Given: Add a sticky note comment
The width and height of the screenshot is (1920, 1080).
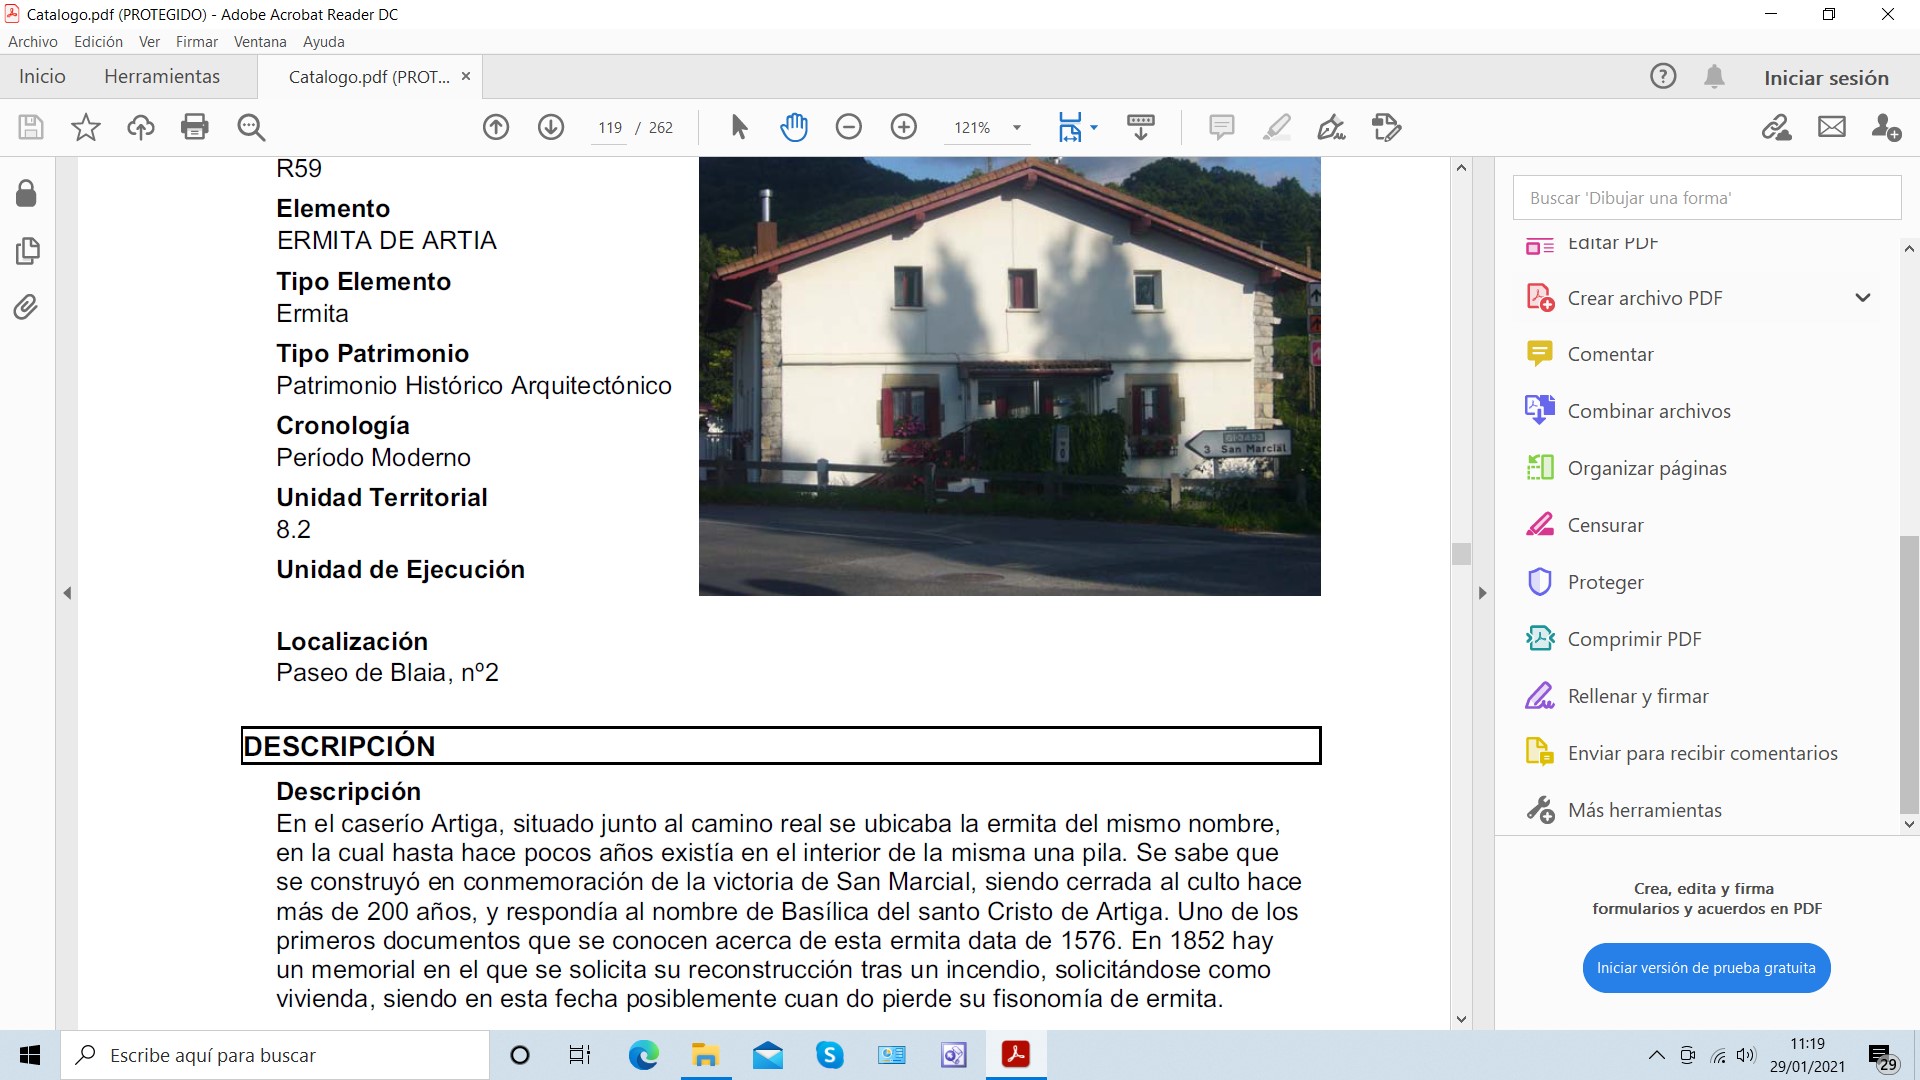Looking at the screenshot, I should (x=1221, y=127).
